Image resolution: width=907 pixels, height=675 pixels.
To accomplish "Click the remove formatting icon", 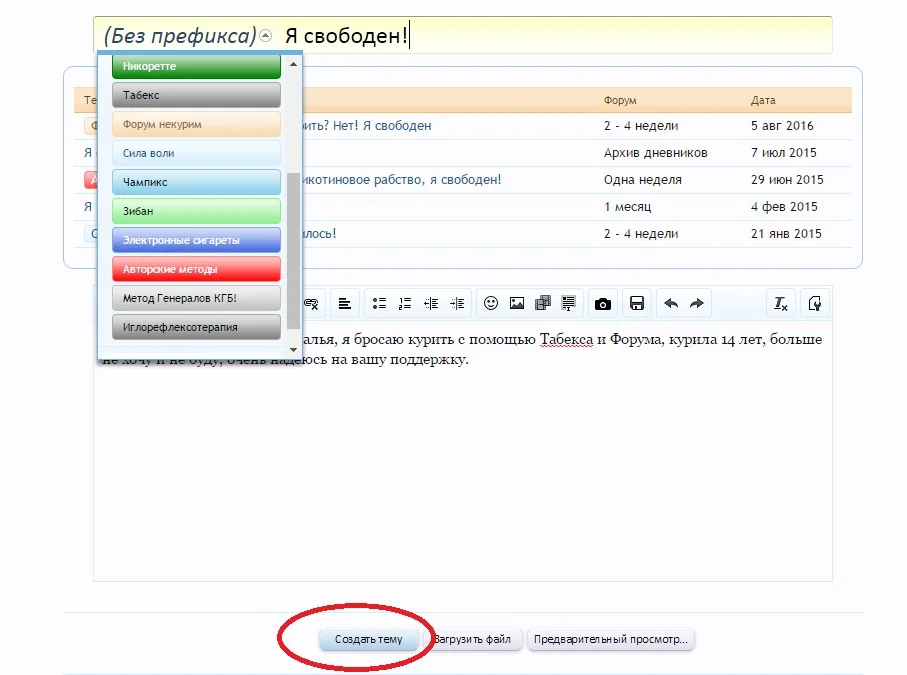I will click(x=780, y=303).
